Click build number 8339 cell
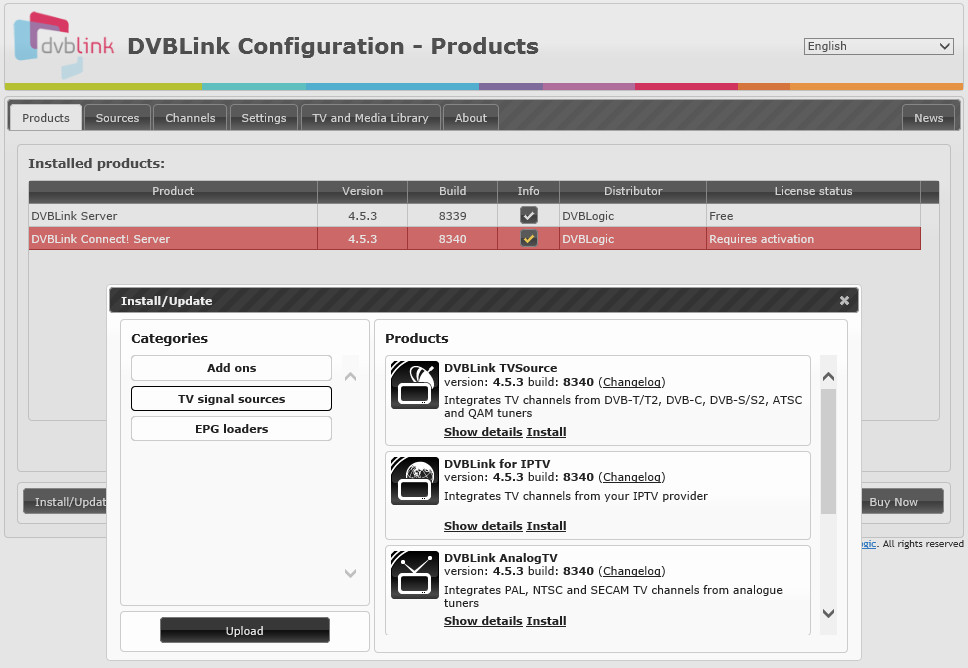Image resolution: width=968 pixels, height=668 pixels. pyautogui.click(x=453, y=216)
